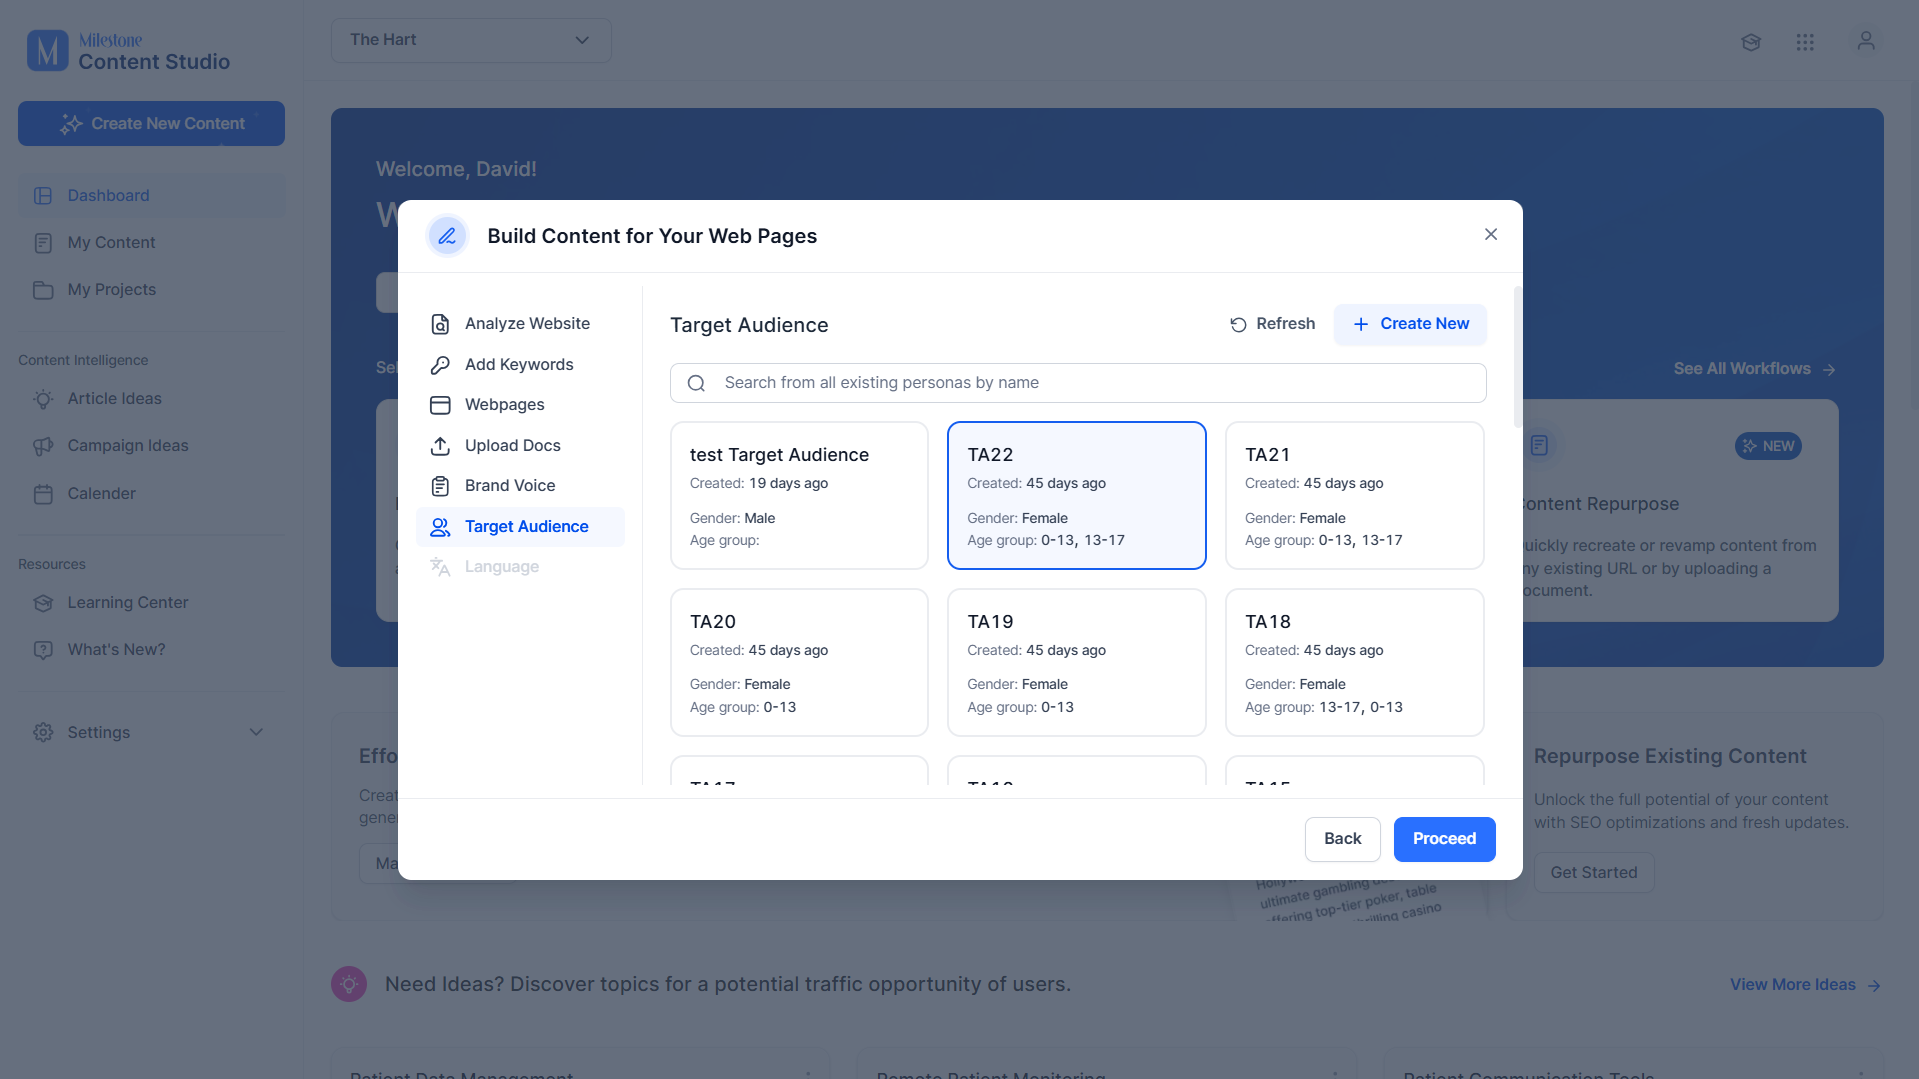Viewport: 1919px width, 1079px height.
Task: Click the Analyze Website step icon
Action: point(440,324)
